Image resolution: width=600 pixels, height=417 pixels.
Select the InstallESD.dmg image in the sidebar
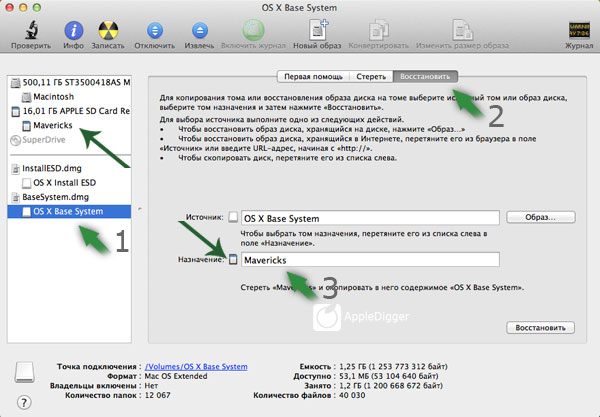55,169
